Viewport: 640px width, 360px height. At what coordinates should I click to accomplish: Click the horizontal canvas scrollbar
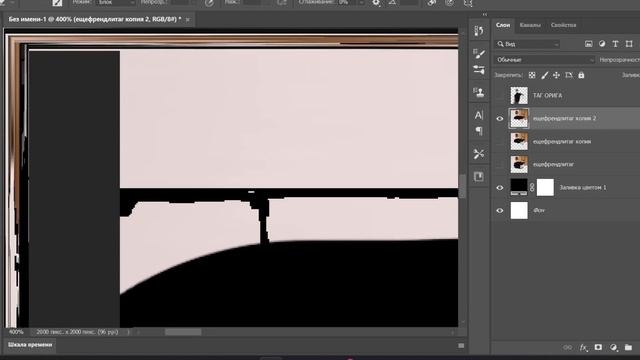[x=183, y=332]
